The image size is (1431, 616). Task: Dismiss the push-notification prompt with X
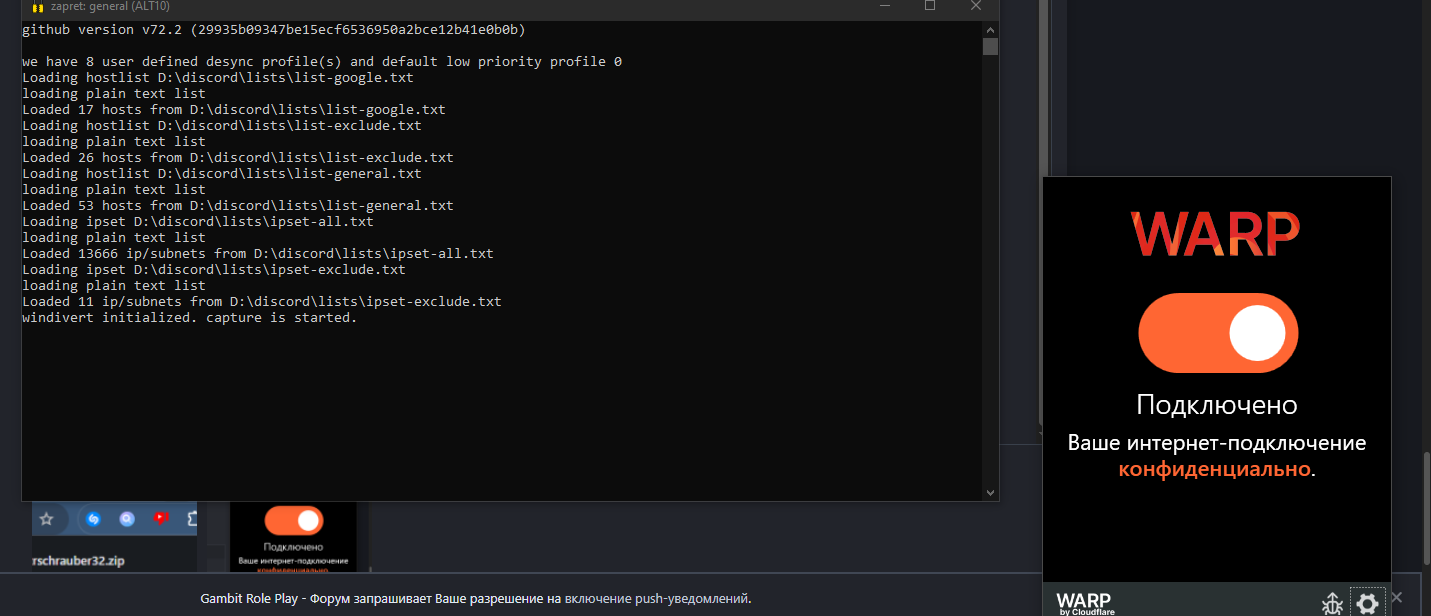[x=1397, y=597]
